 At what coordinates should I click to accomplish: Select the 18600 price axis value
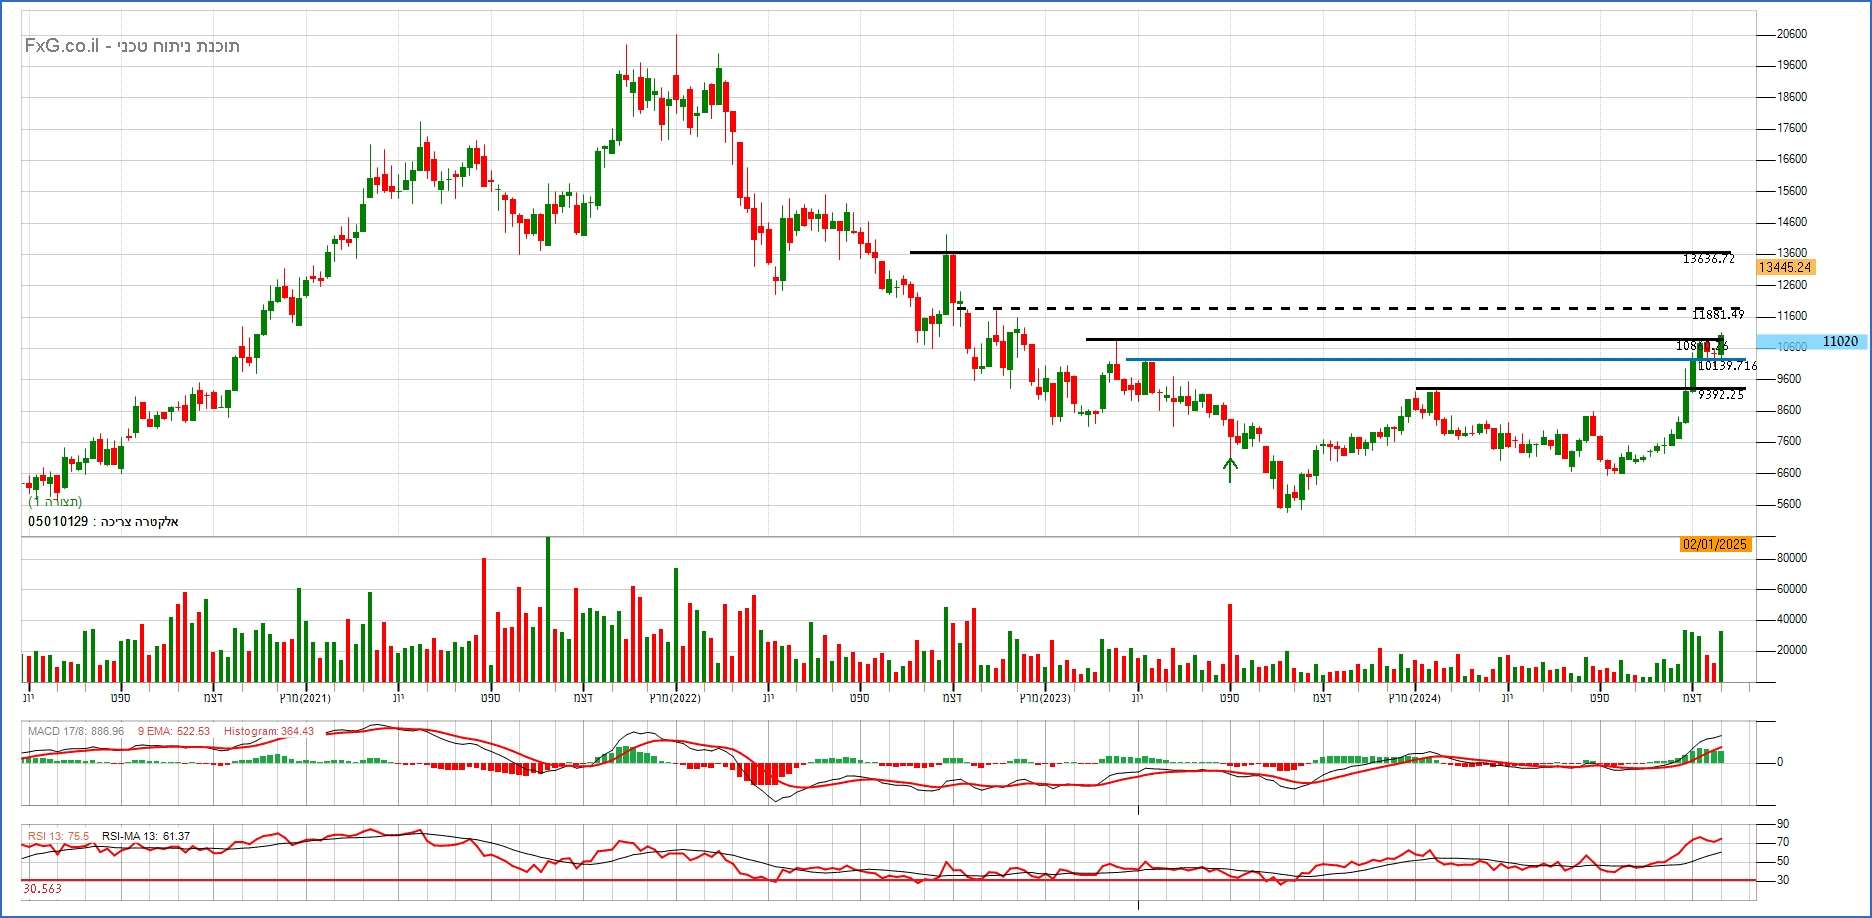pyautogui.click(x=1791, y=97)
